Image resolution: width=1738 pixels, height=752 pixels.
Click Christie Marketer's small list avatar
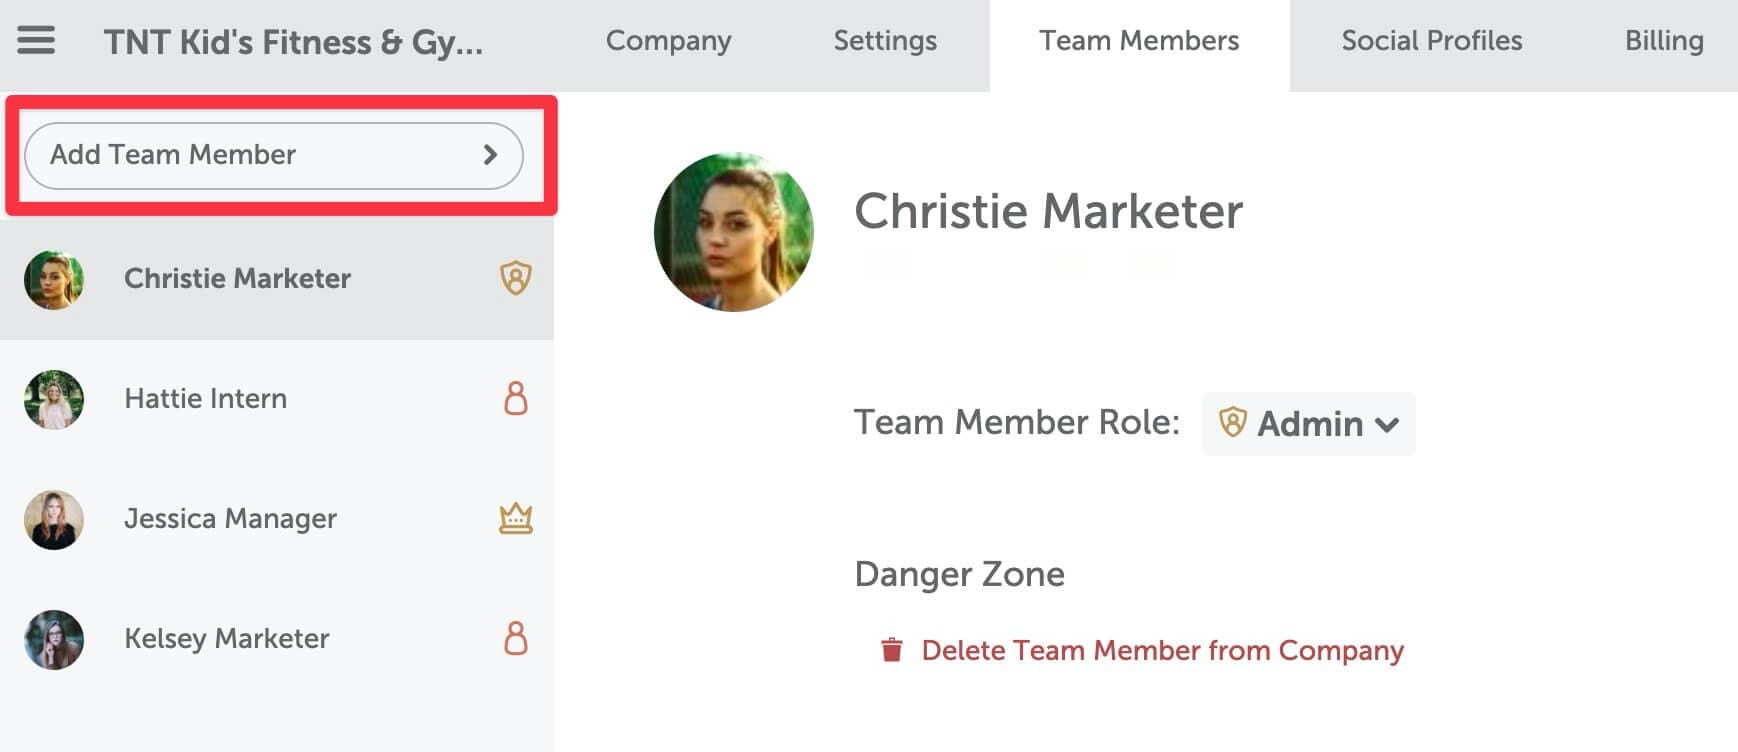coord(54,280)
